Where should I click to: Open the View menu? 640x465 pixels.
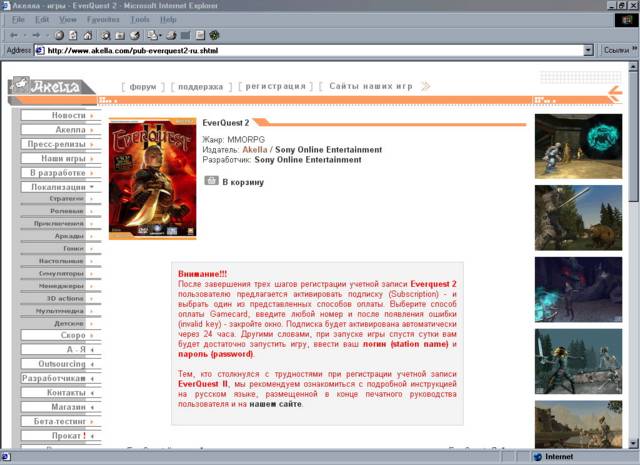coord(68,20)
